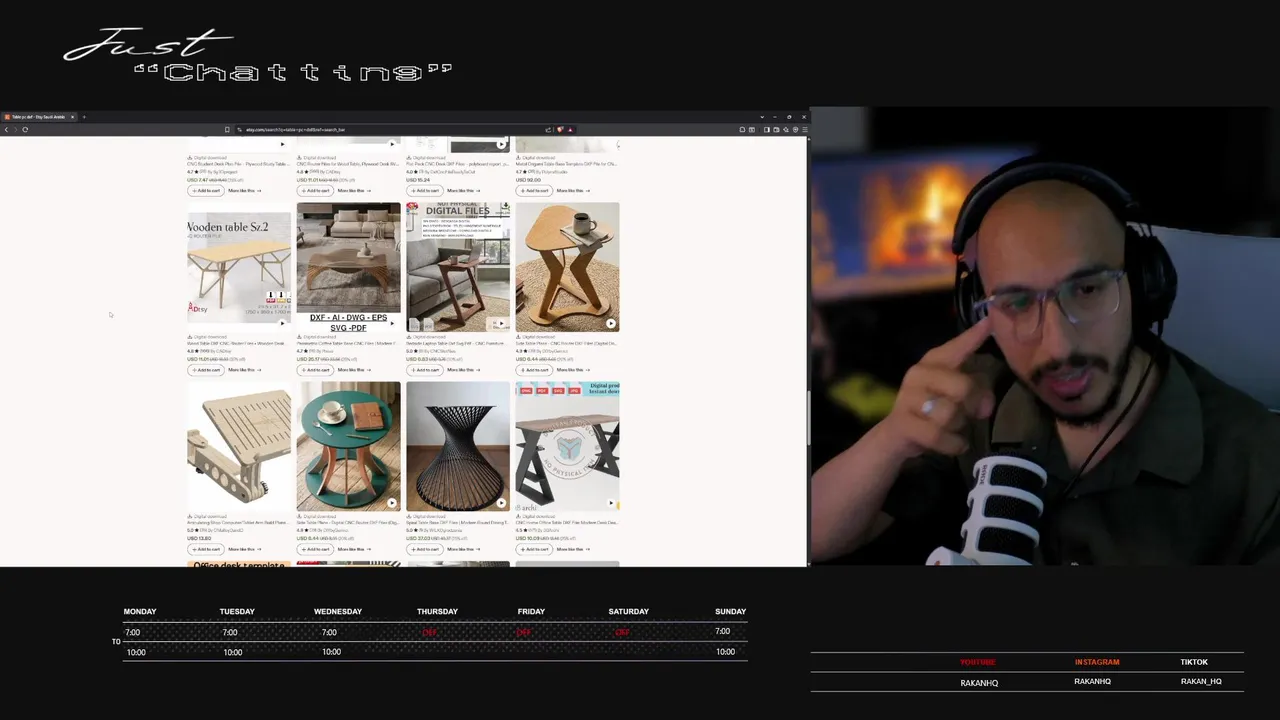1280x720 pixels.
Task: Go back in the browser
Action: coord(6,129)
